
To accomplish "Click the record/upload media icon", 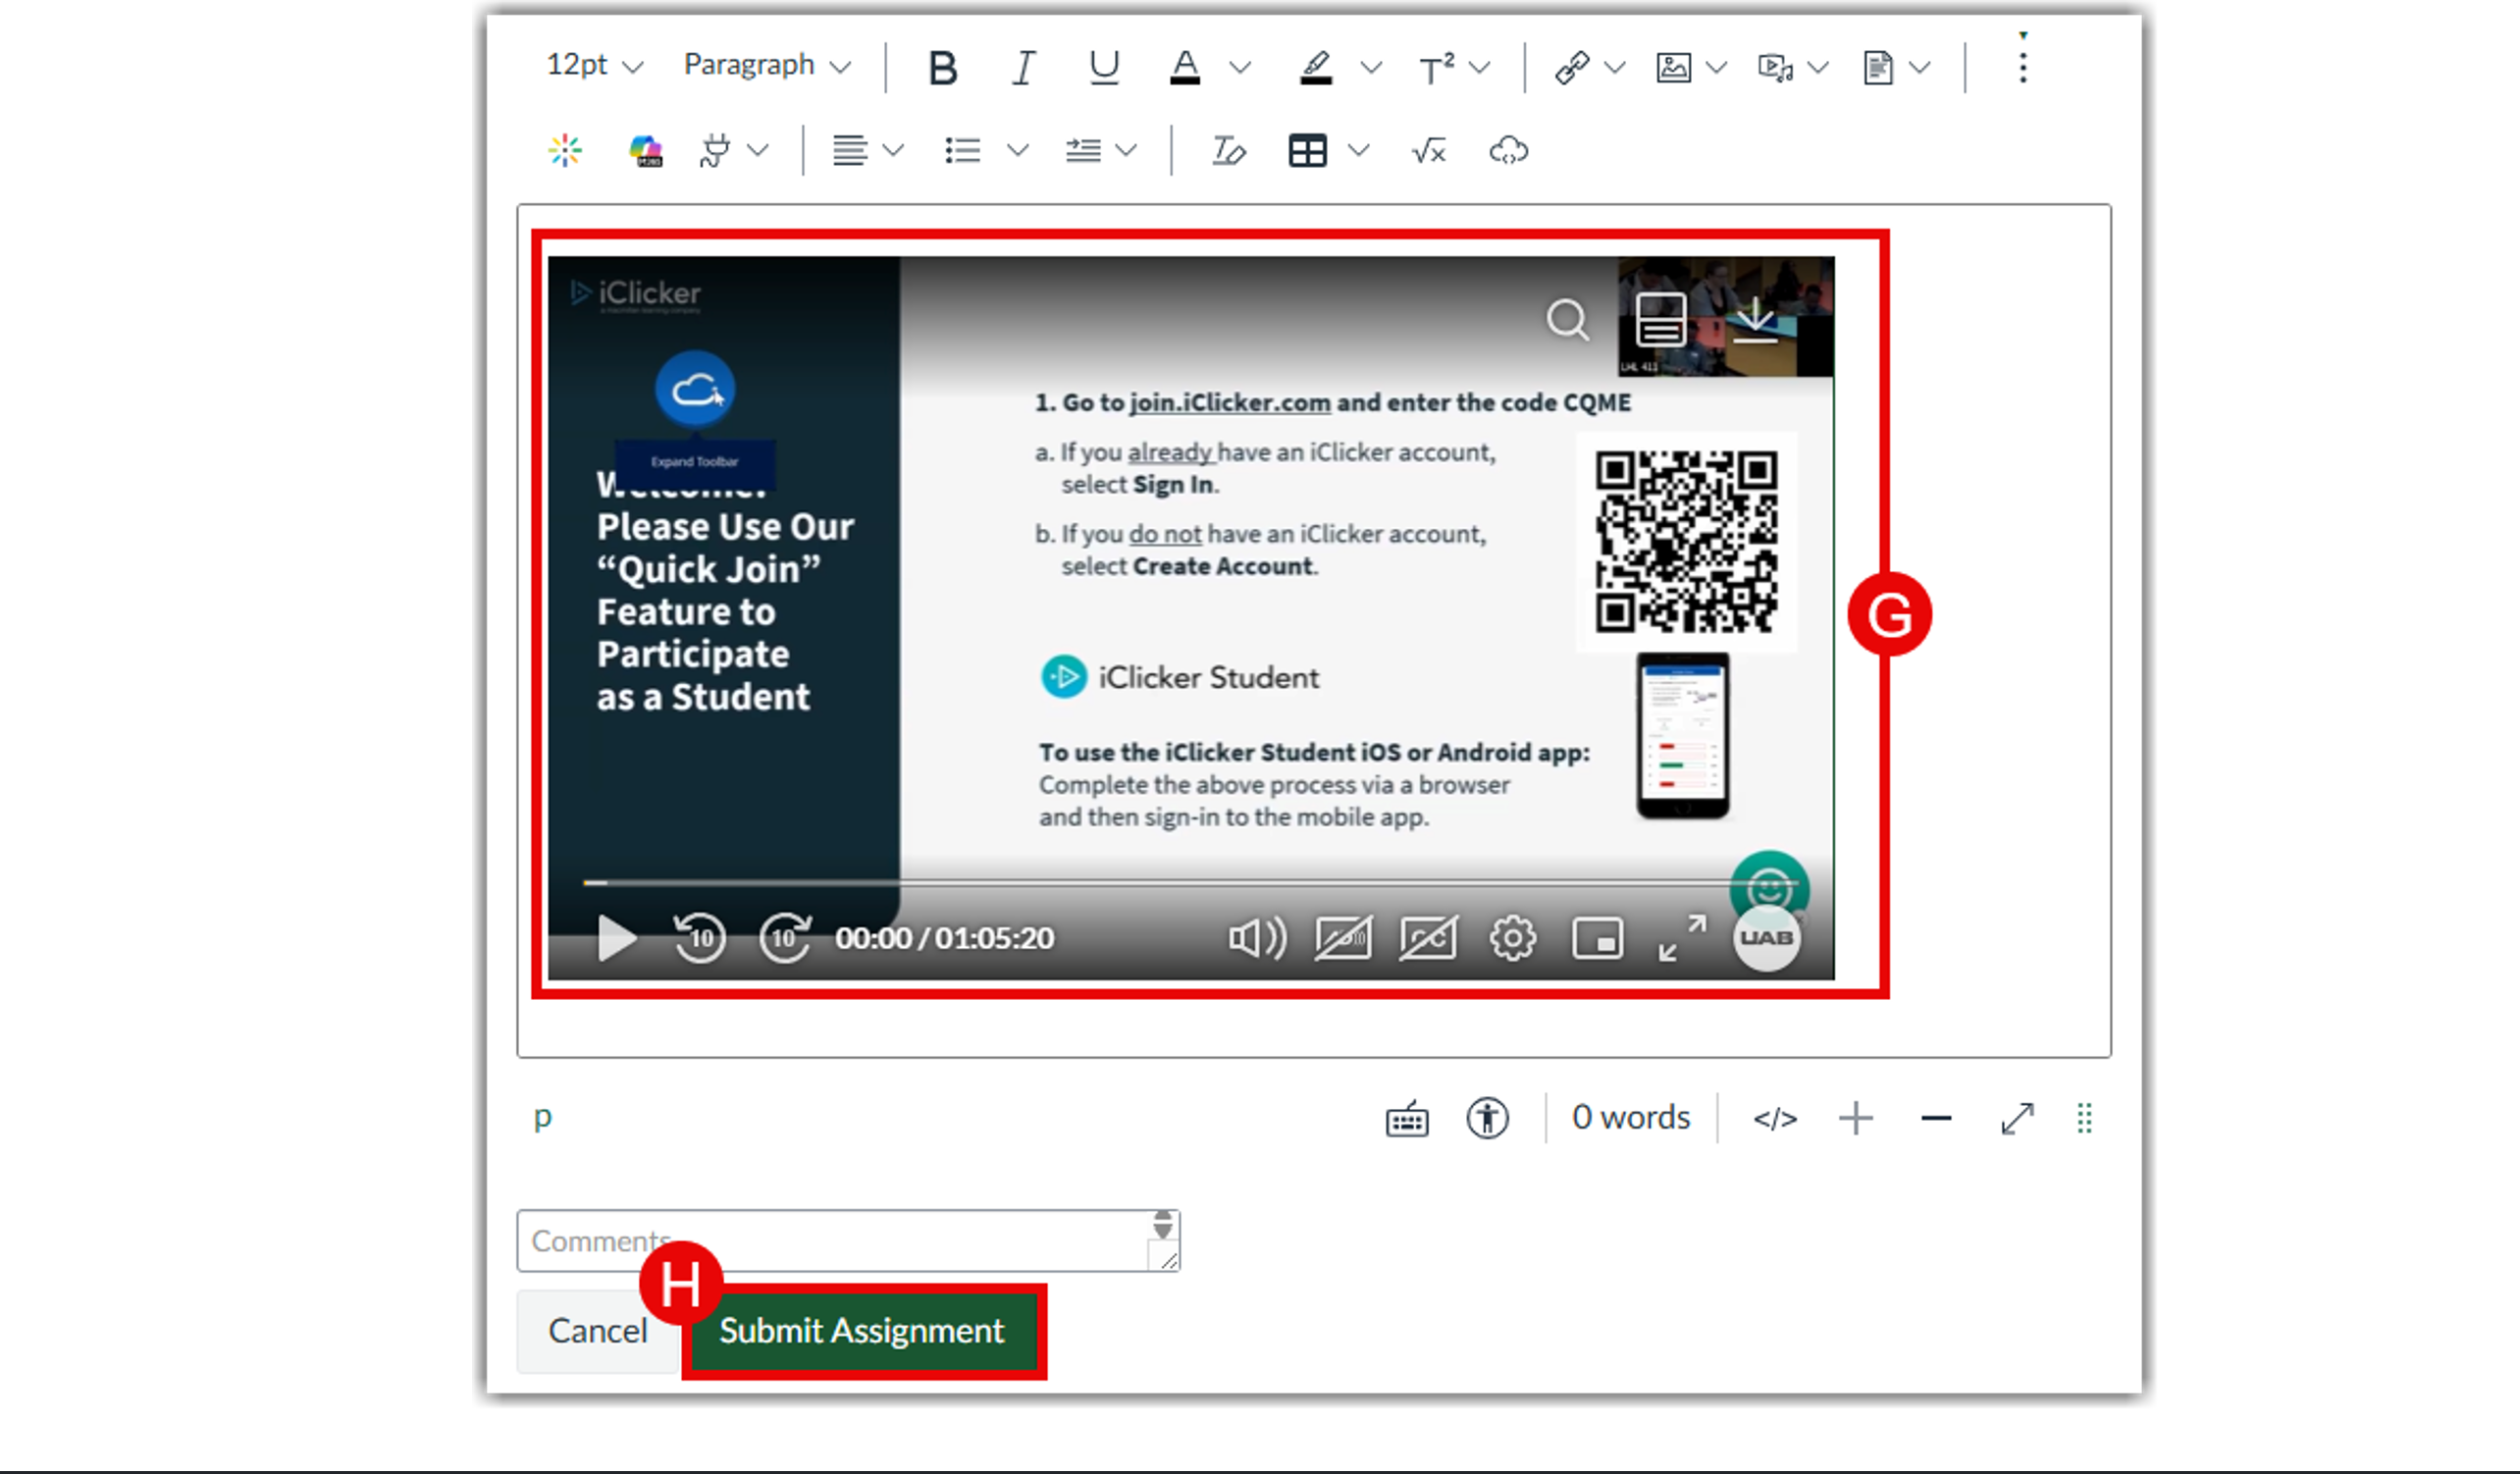I will [x=1775, y=68].
